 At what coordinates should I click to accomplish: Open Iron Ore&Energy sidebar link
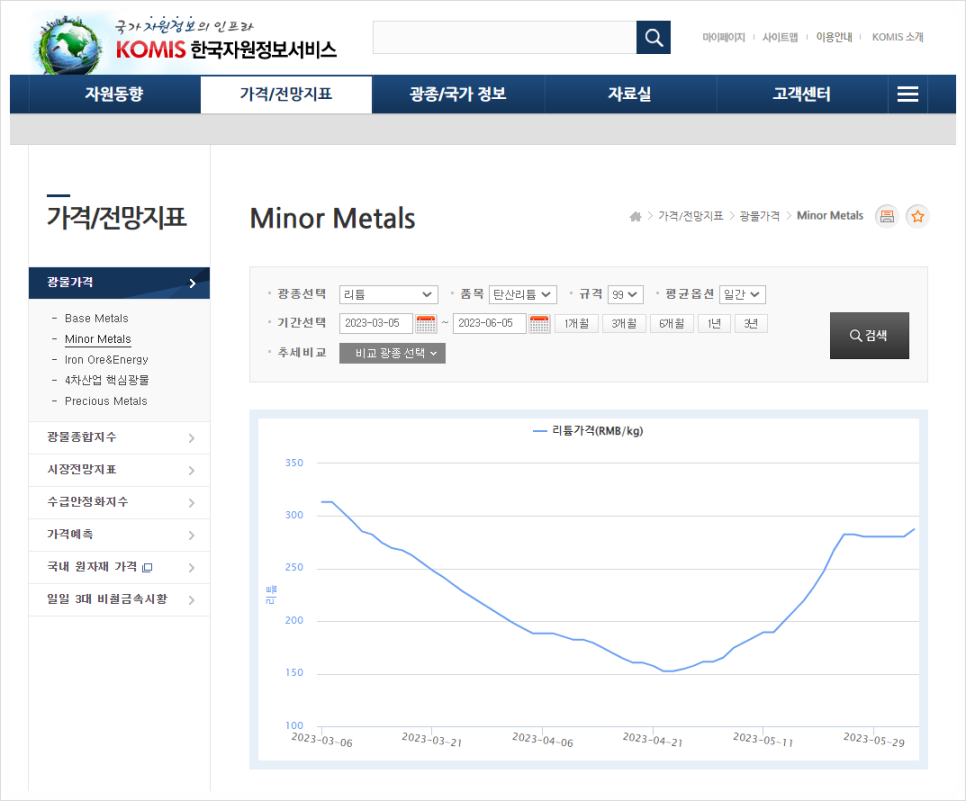[x=107, y=360]
